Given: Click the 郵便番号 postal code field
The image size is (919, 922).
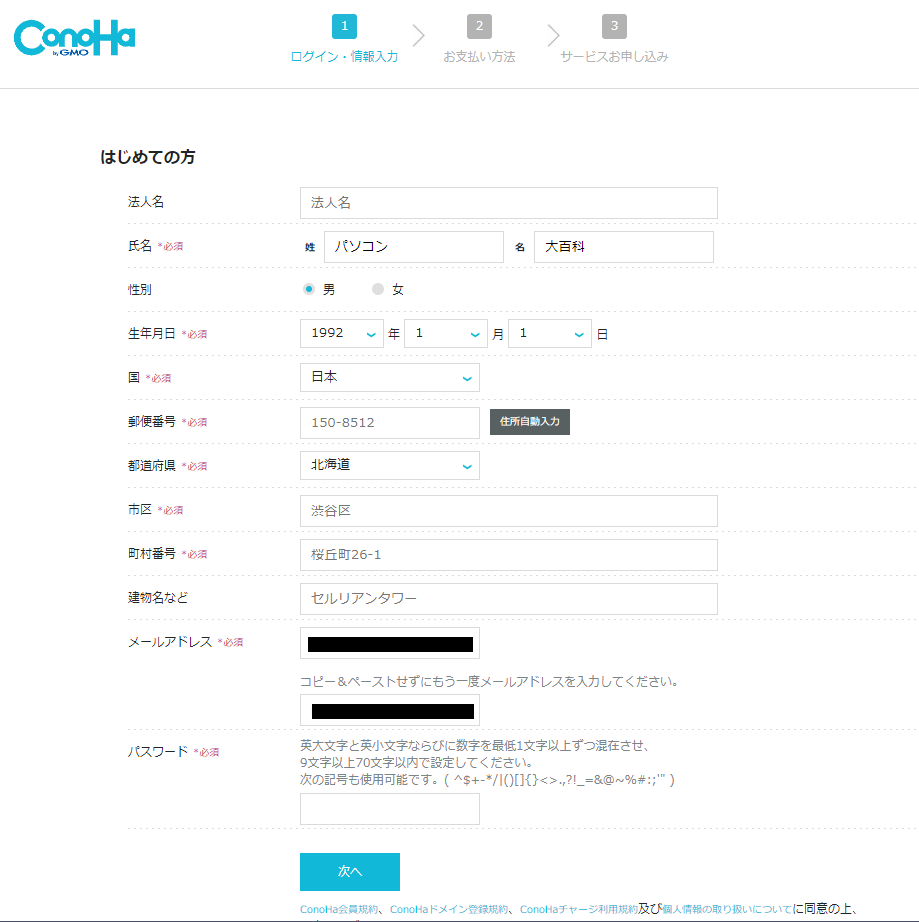Looking at the screenshot, I should (x=389, y=423).
